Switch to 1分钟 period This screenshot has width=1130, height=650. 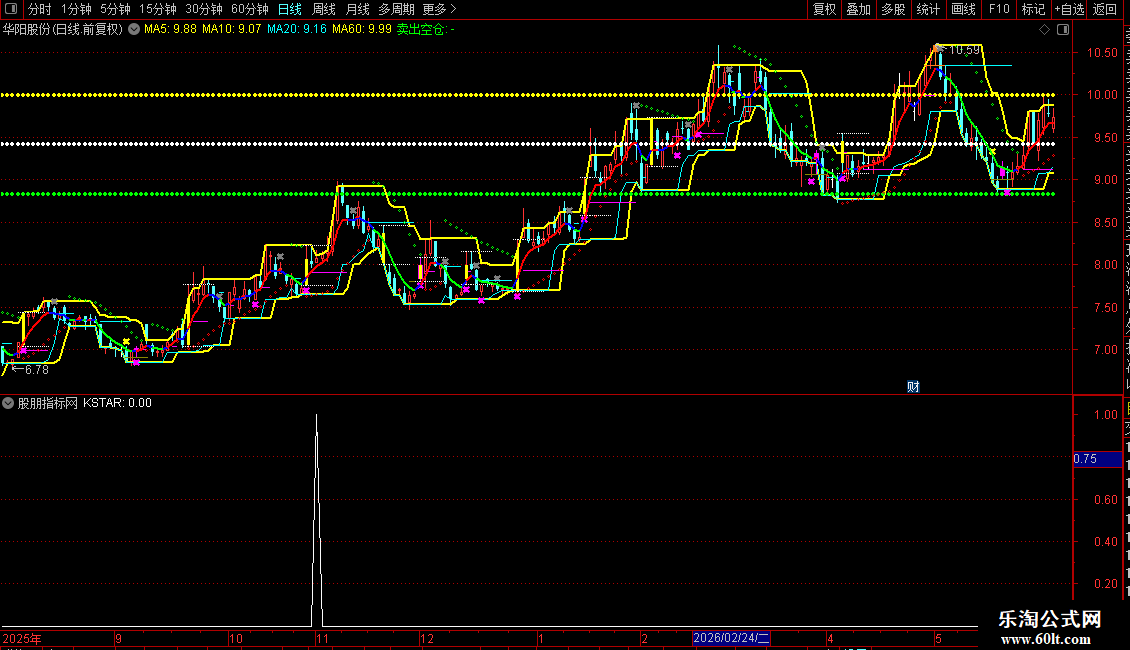[76, 9]
